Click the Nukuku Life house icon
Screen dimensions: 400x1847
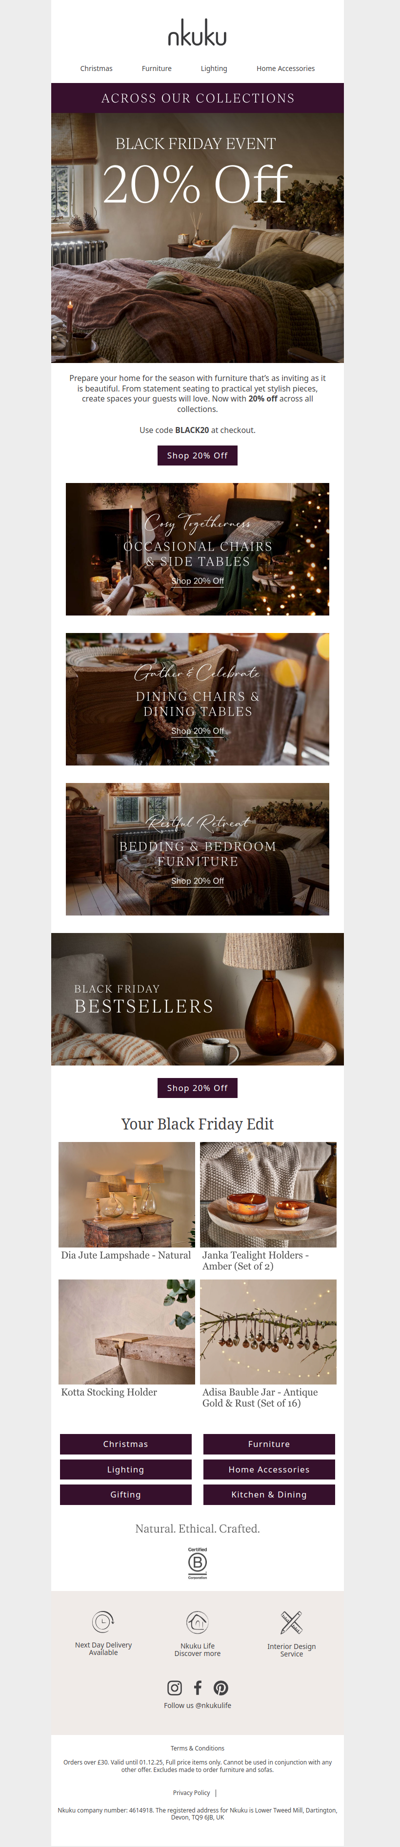(x=198, y=1621)
